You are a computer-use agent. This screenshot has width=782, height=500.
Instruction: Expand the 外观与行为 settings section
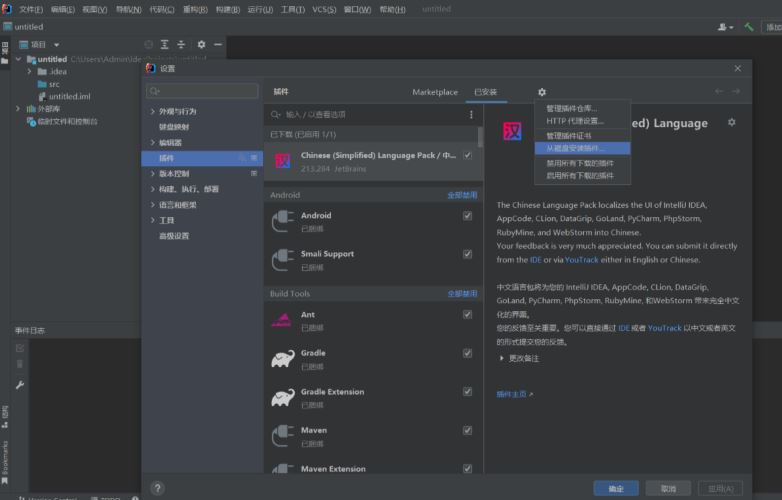pyautogui.click(x=153, y=111)
